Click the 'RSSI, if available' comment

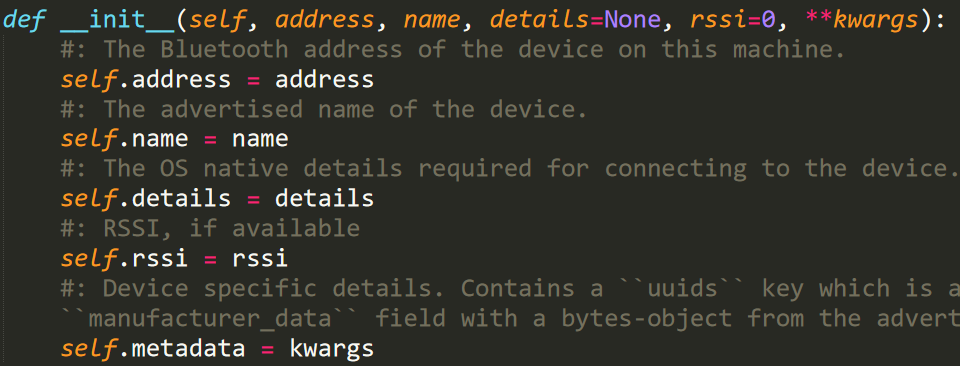click(210, 228)
